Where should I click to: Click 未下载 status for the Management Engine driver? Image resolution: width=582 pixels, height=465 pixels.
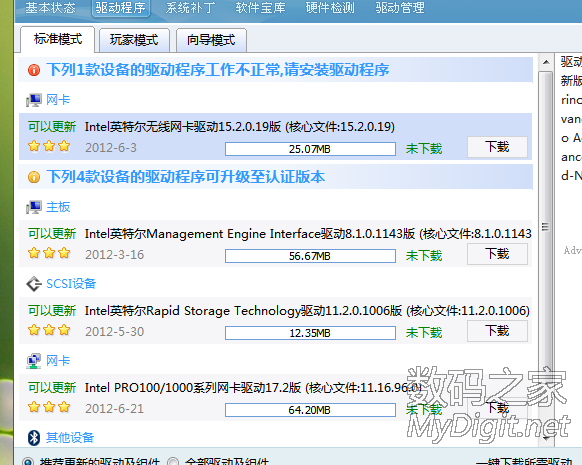coord(424,256)
